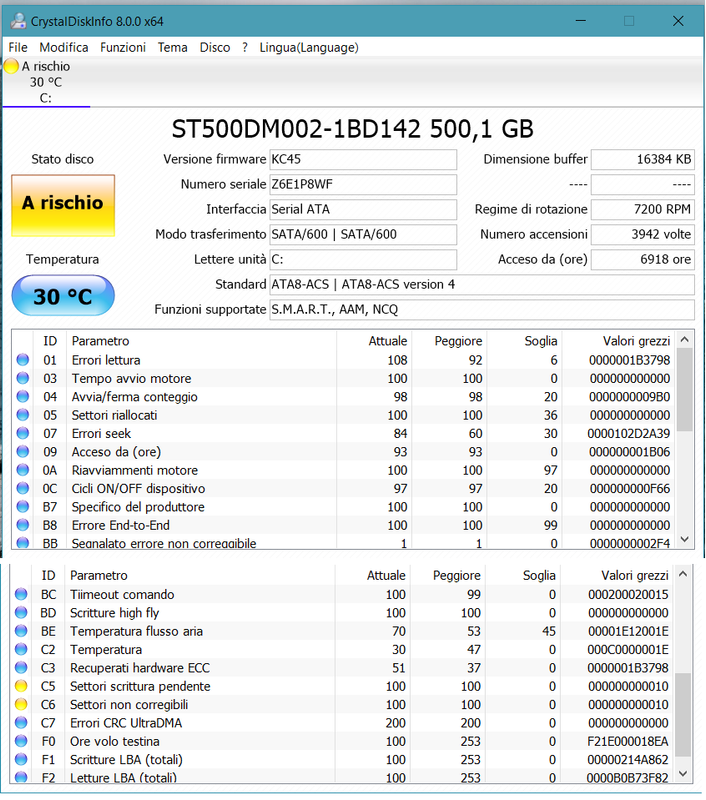Click the upper table scrollbar down arrow
The image size is (706, 800).
[685, 539]
